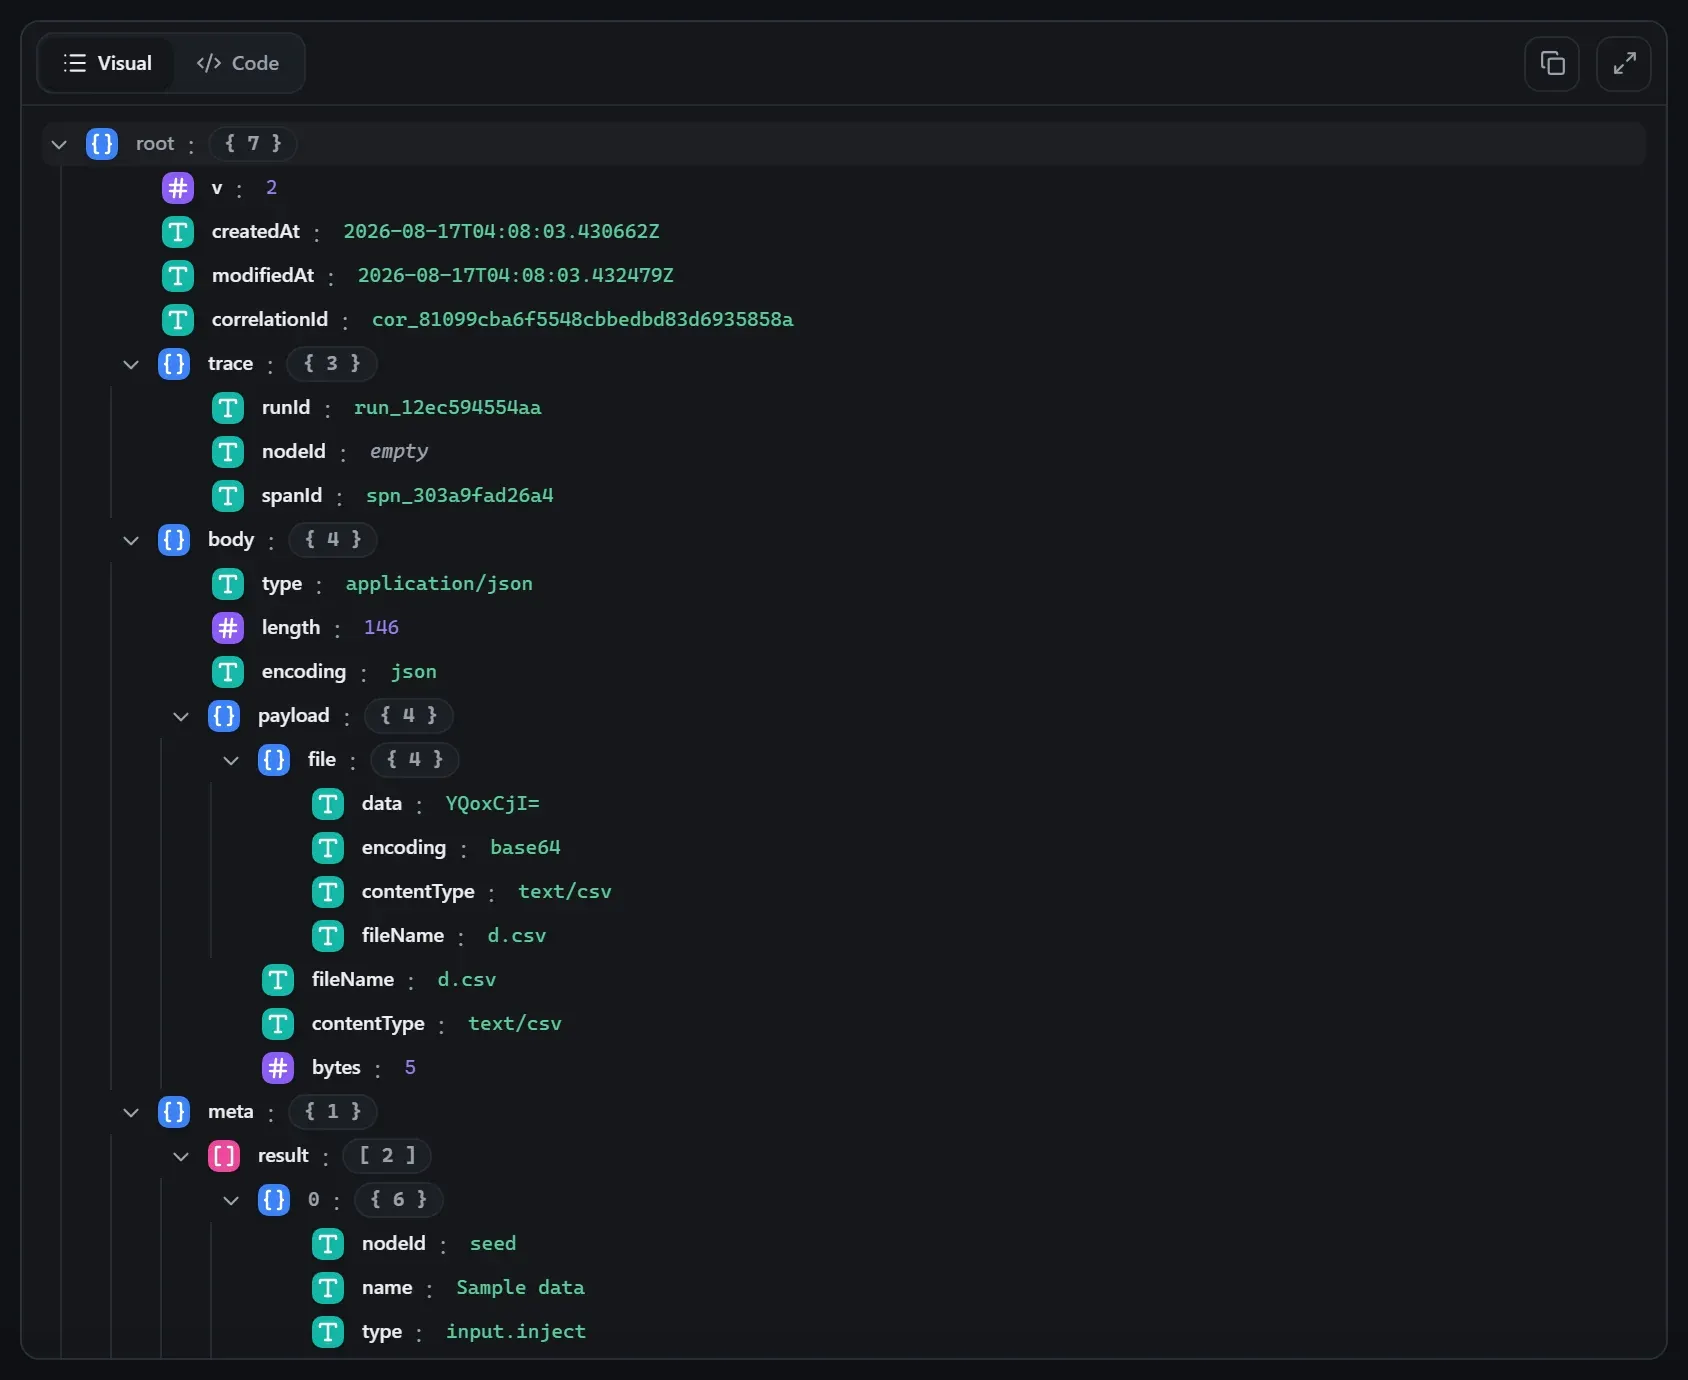
Task: Click the object icon beside meta
Action: 174,1112
